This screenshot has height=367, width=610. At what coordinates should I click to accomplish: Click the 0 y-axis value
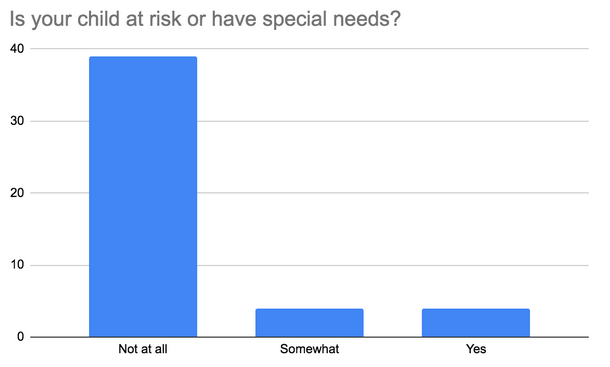21,337
